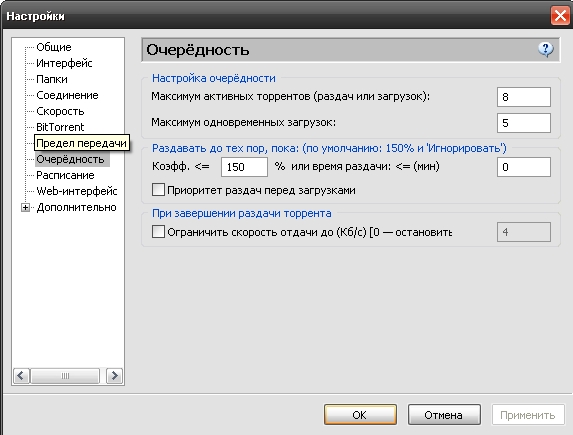Viewport: 573px width, 435px height.
Task: Click the maximum simultaneous downloads field
Action: 524,123
